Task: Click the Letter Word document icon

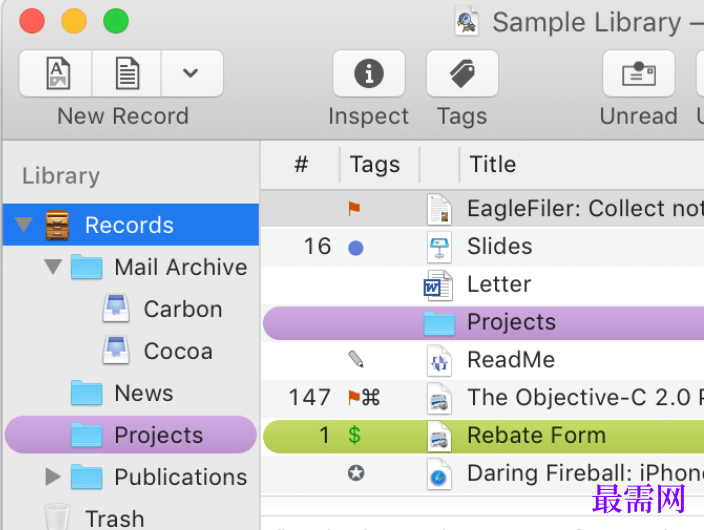Action: point(438,285)
